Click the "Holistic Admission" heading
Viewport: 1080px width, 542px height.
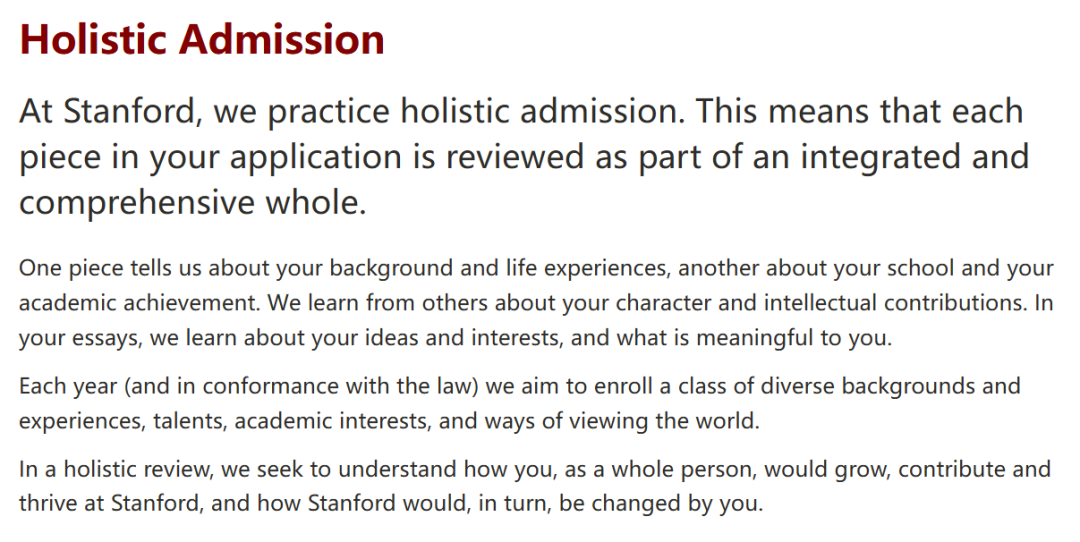coord(202,39)
